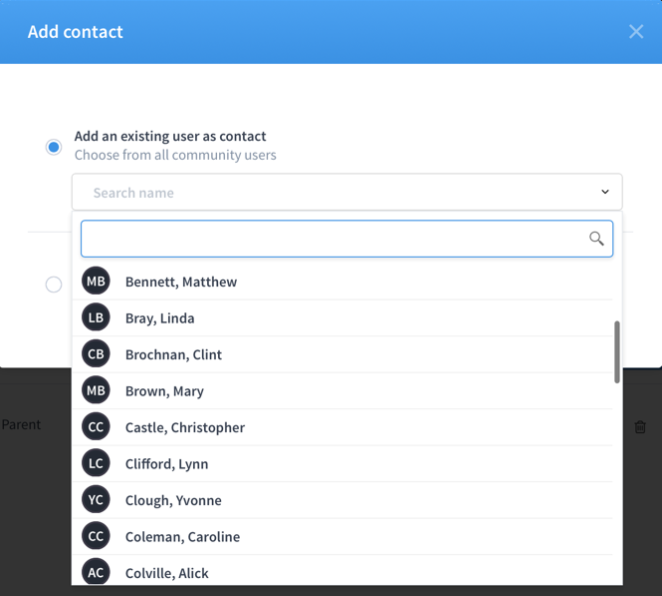Select 'Add an existing user as contact' radio
Viewport: 662px width, 596px height.
pyautogui.click(x=54, y=147)
